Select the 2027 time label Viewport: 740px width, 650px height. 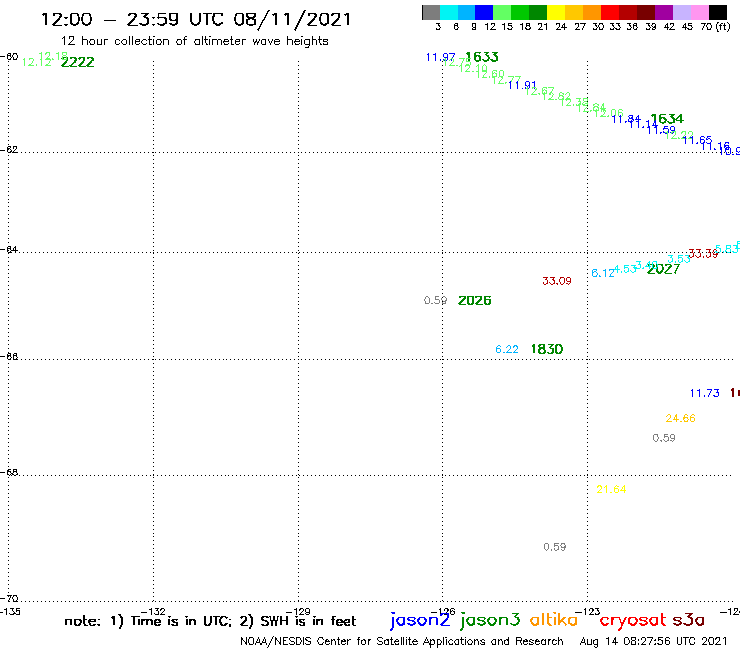point(663,269)
